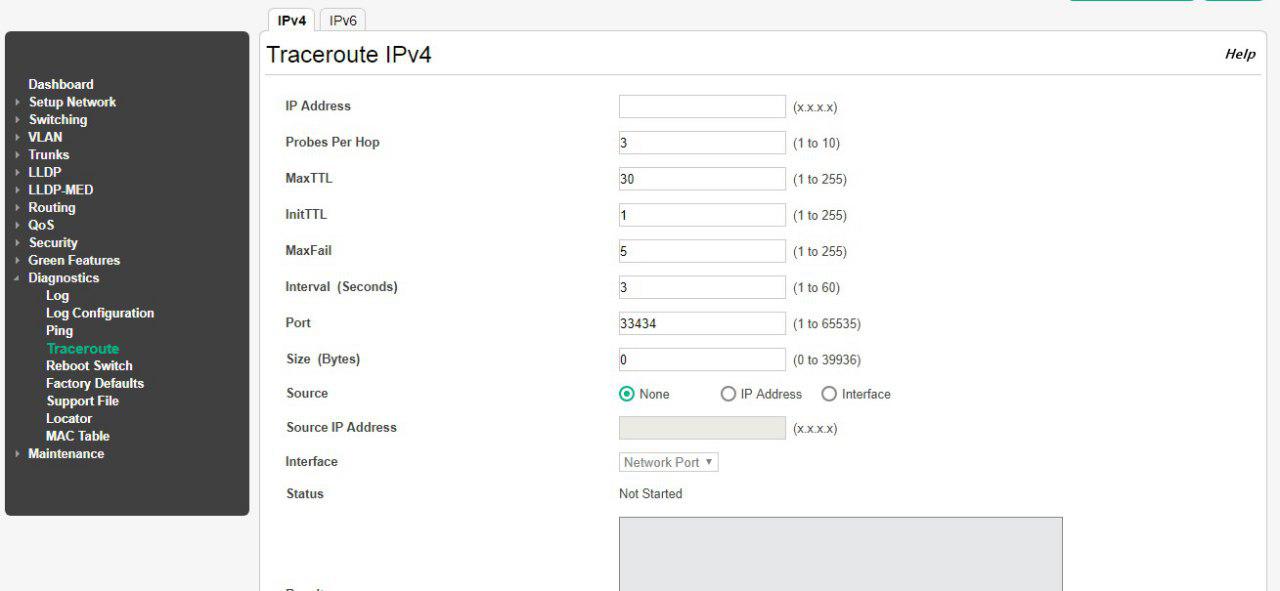Open the MAC Table page
Screen dimensions: 1280x591
78,436
